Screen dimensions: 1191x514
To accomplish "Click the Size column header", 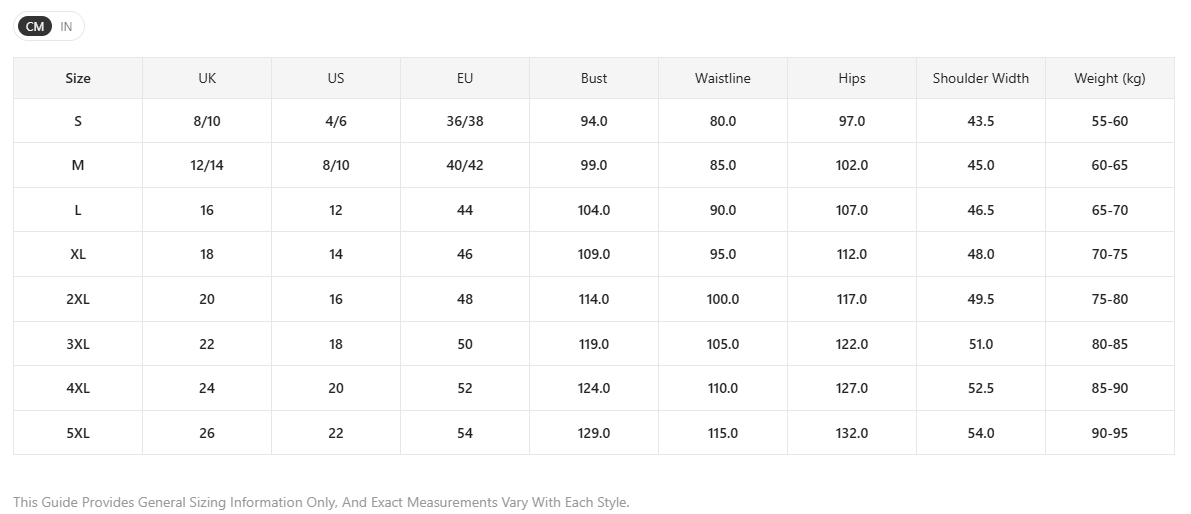I will (x=77, y=78).
